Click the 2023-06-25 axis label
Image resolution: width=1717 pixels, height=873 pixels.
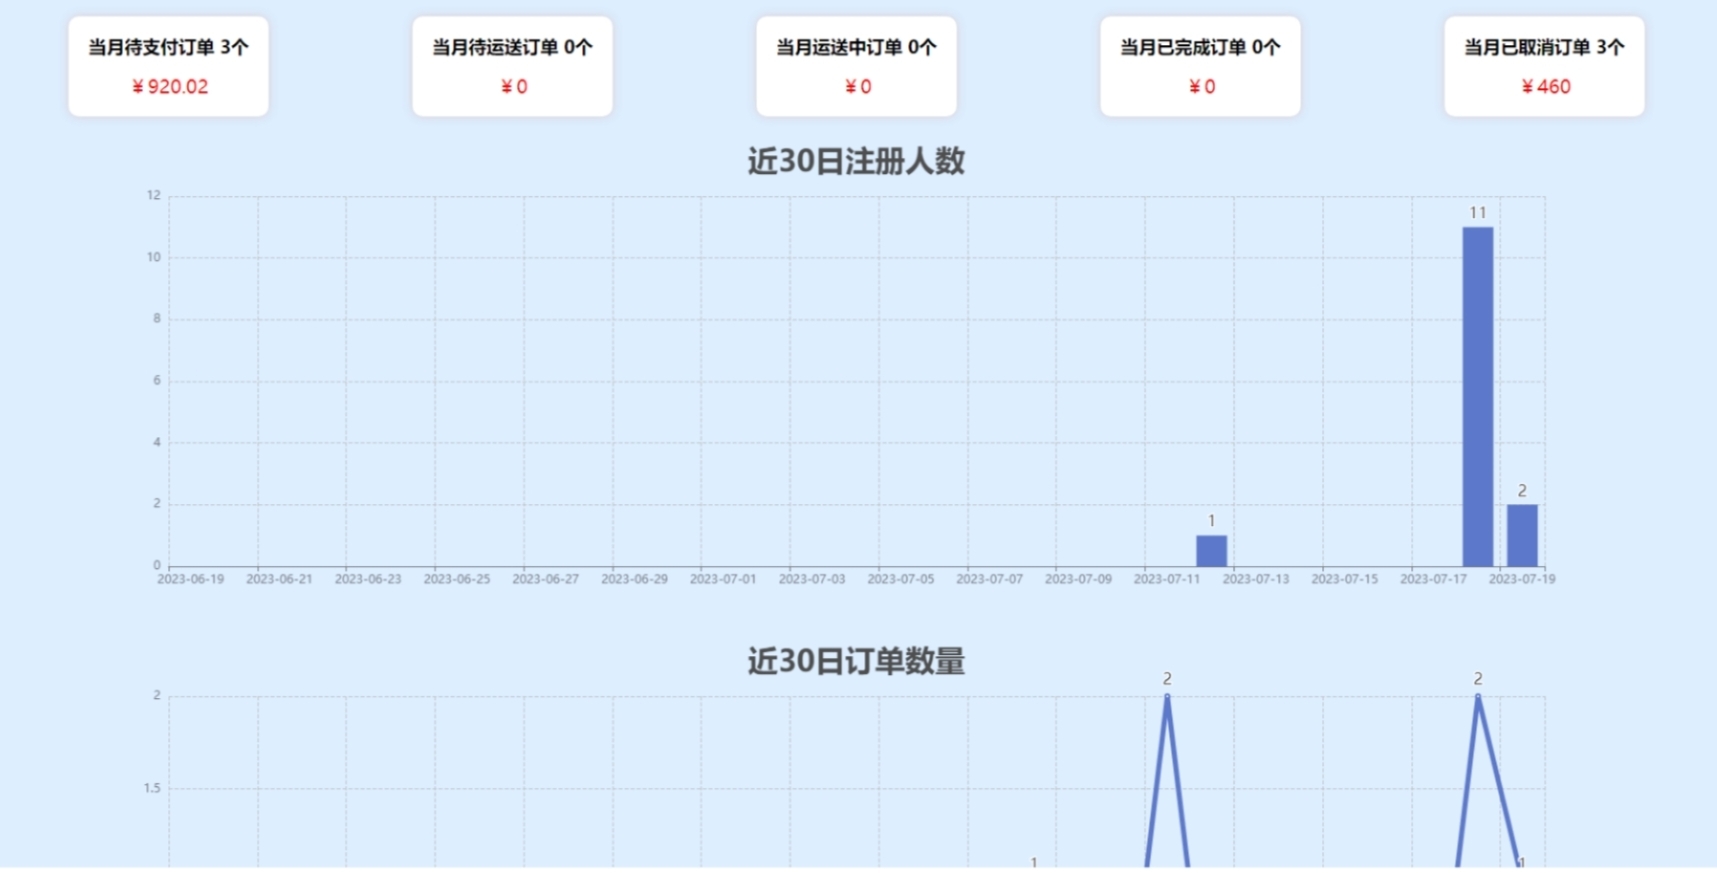[457, 579]
